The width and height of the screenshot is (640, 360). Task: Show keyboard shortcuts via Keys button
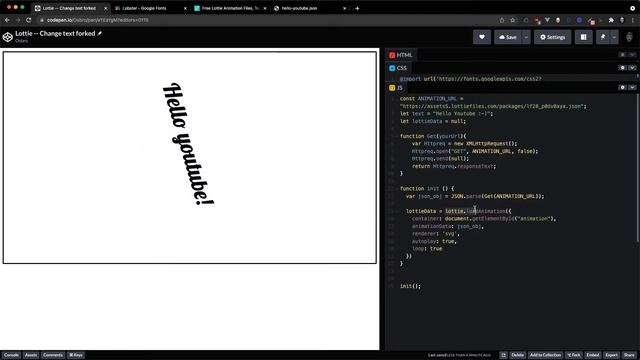[76, 355]
